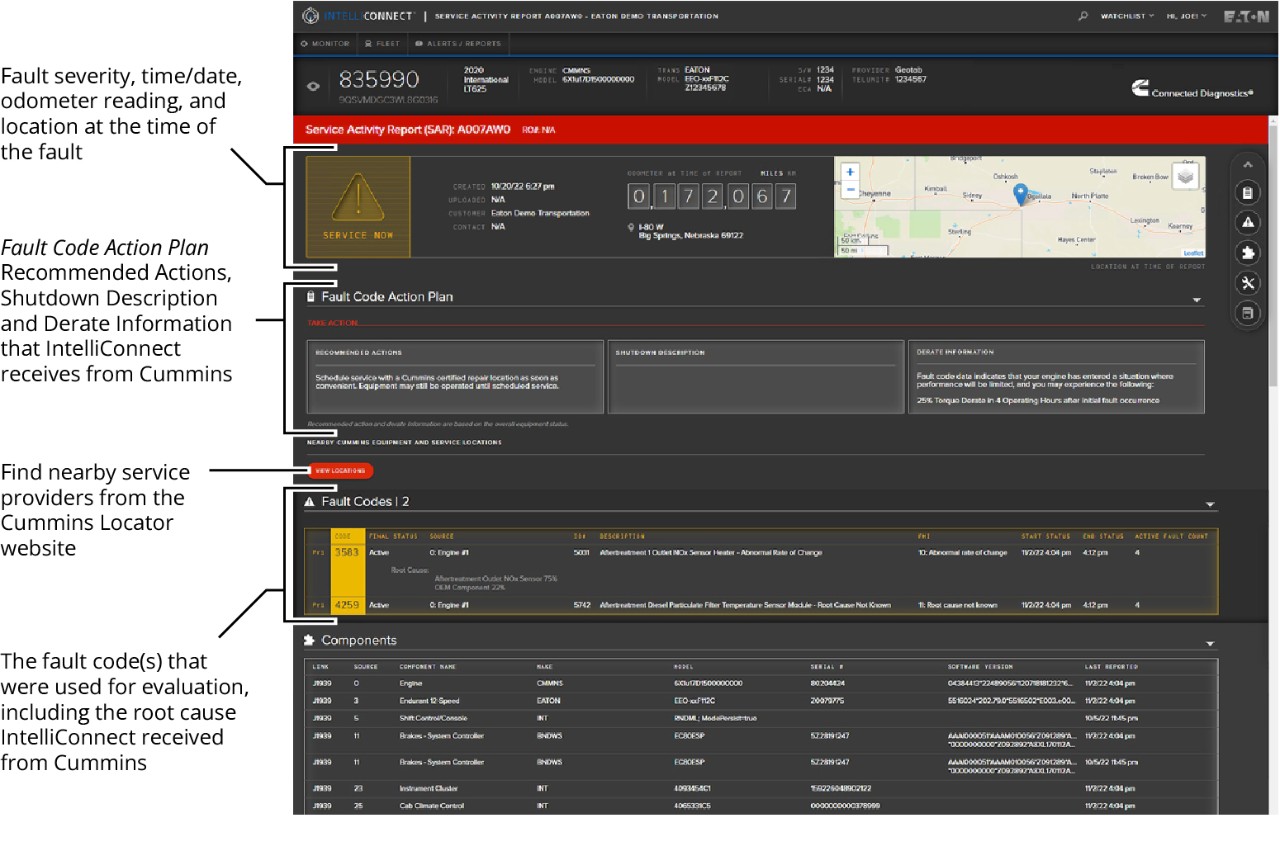Click the IntelliConnect logo icon
The width and height of the screenshot is (1280, 851).
coord(310,16)
